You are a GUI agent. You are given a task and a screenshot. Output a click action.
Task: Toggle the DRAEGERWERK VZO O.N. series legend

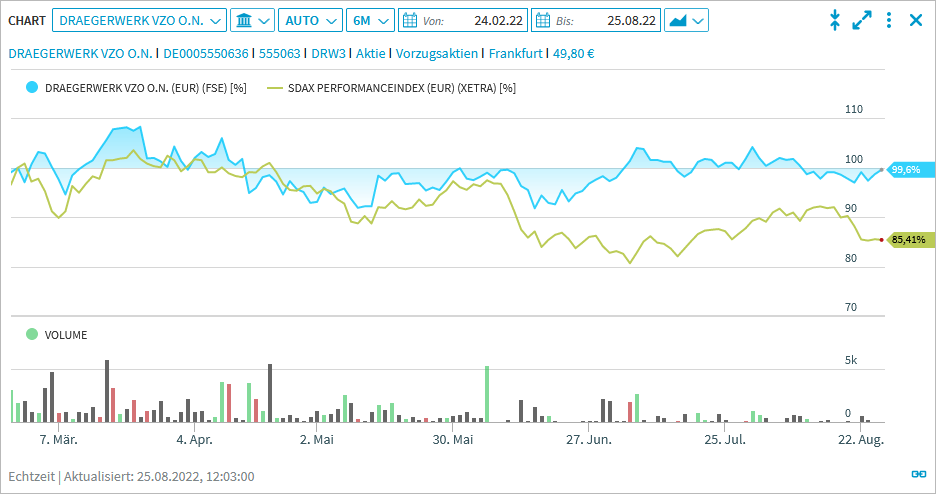pyautogui.click(x=32, y=88)
